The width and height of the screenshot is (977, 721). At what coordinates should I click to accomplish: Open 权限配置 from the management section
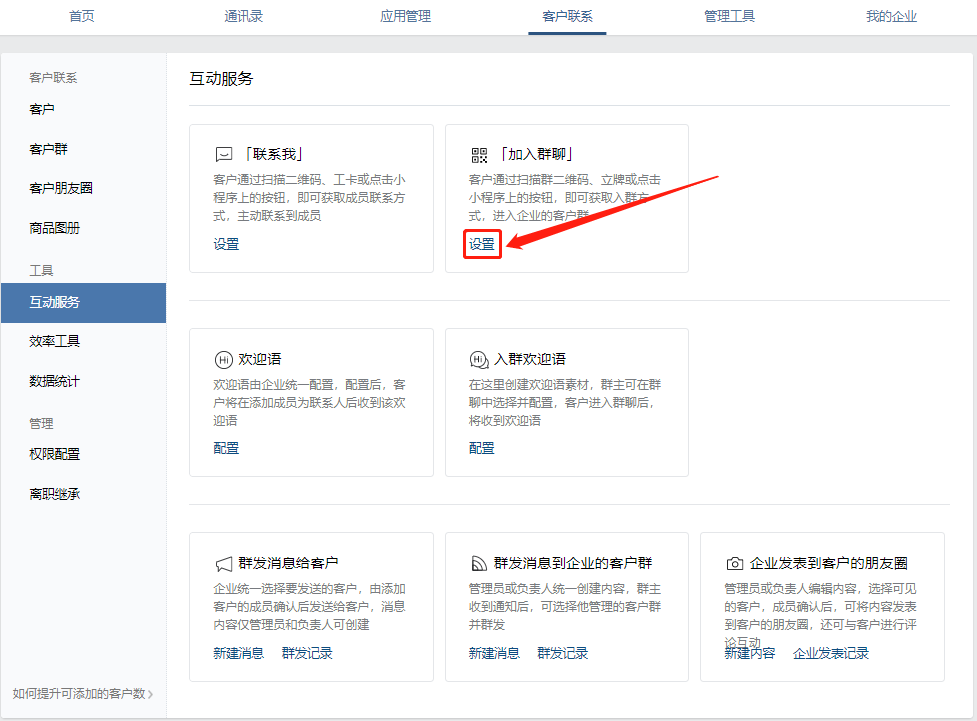pos(55,453)
